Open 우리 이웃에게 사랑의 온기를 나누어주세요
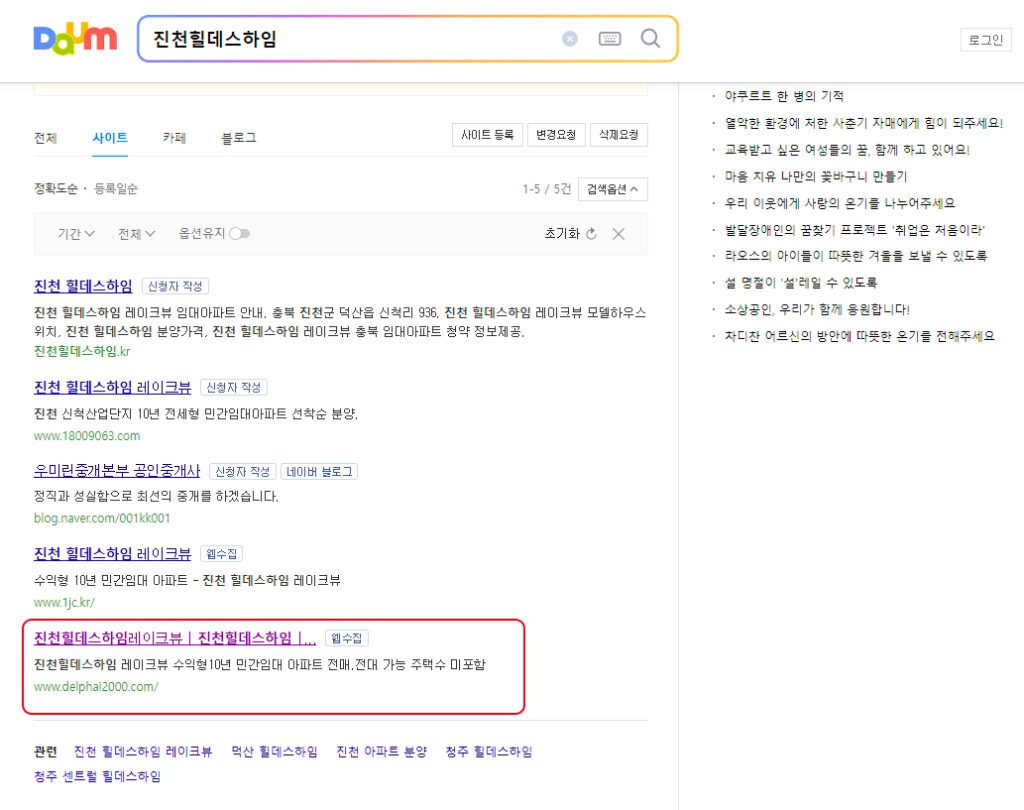Image resolution: width=1024 pixels, height=810 pixels. point(840,203)
